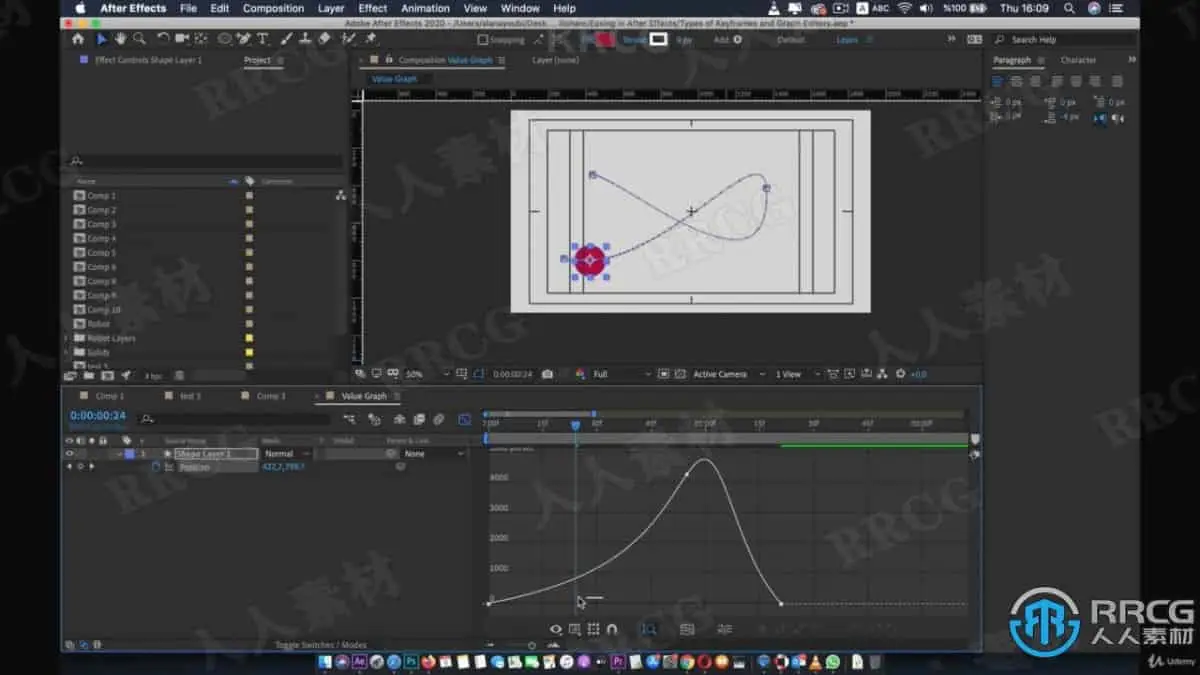Hide Shape Layer 1 using eye icon

pos(69,453)
